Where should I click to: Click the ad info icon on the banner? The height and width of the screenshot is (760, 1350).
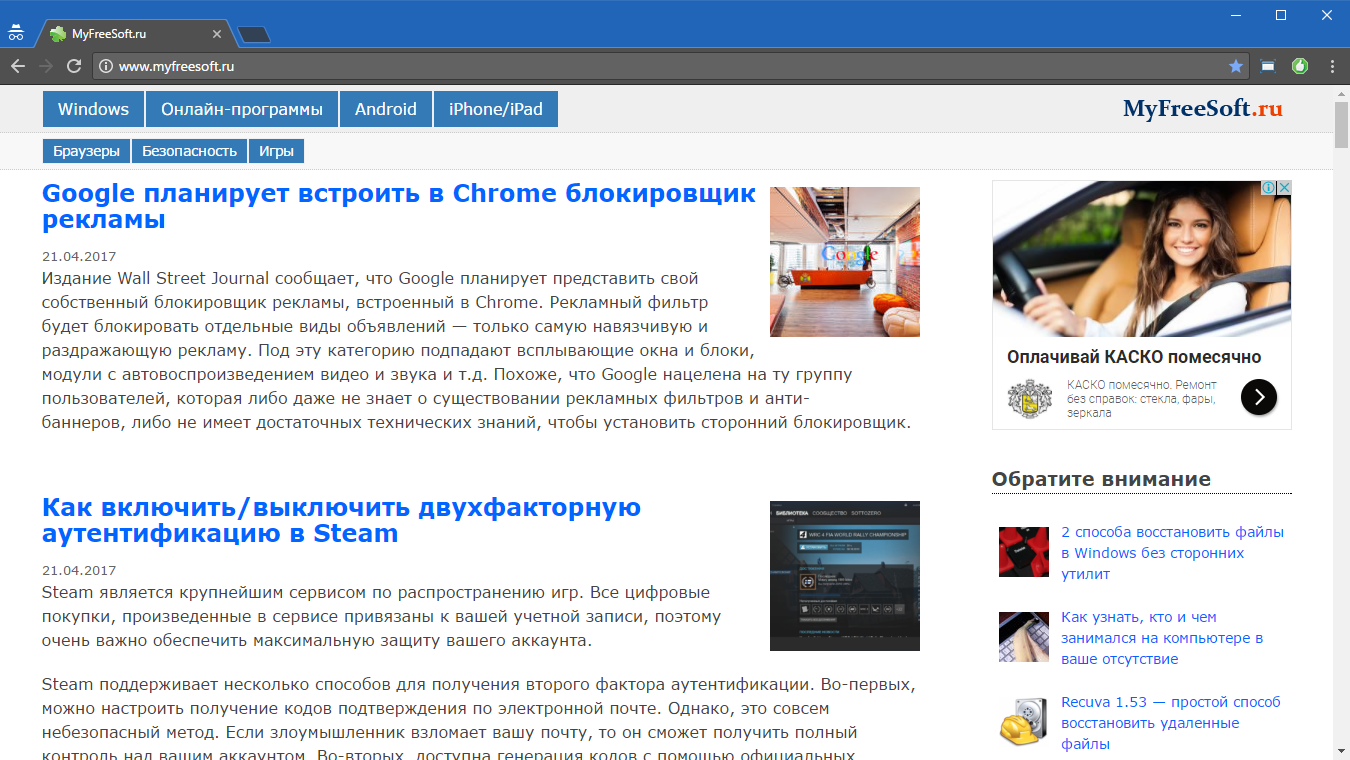click(1267, 188)
